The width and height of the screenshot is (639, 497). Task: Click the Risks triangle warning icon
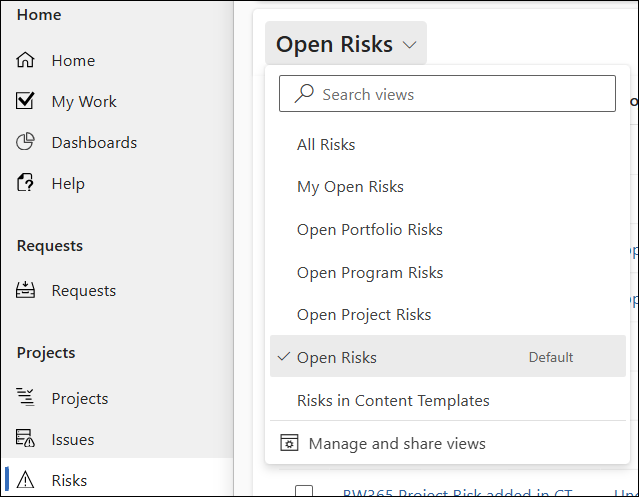(26, 480)
